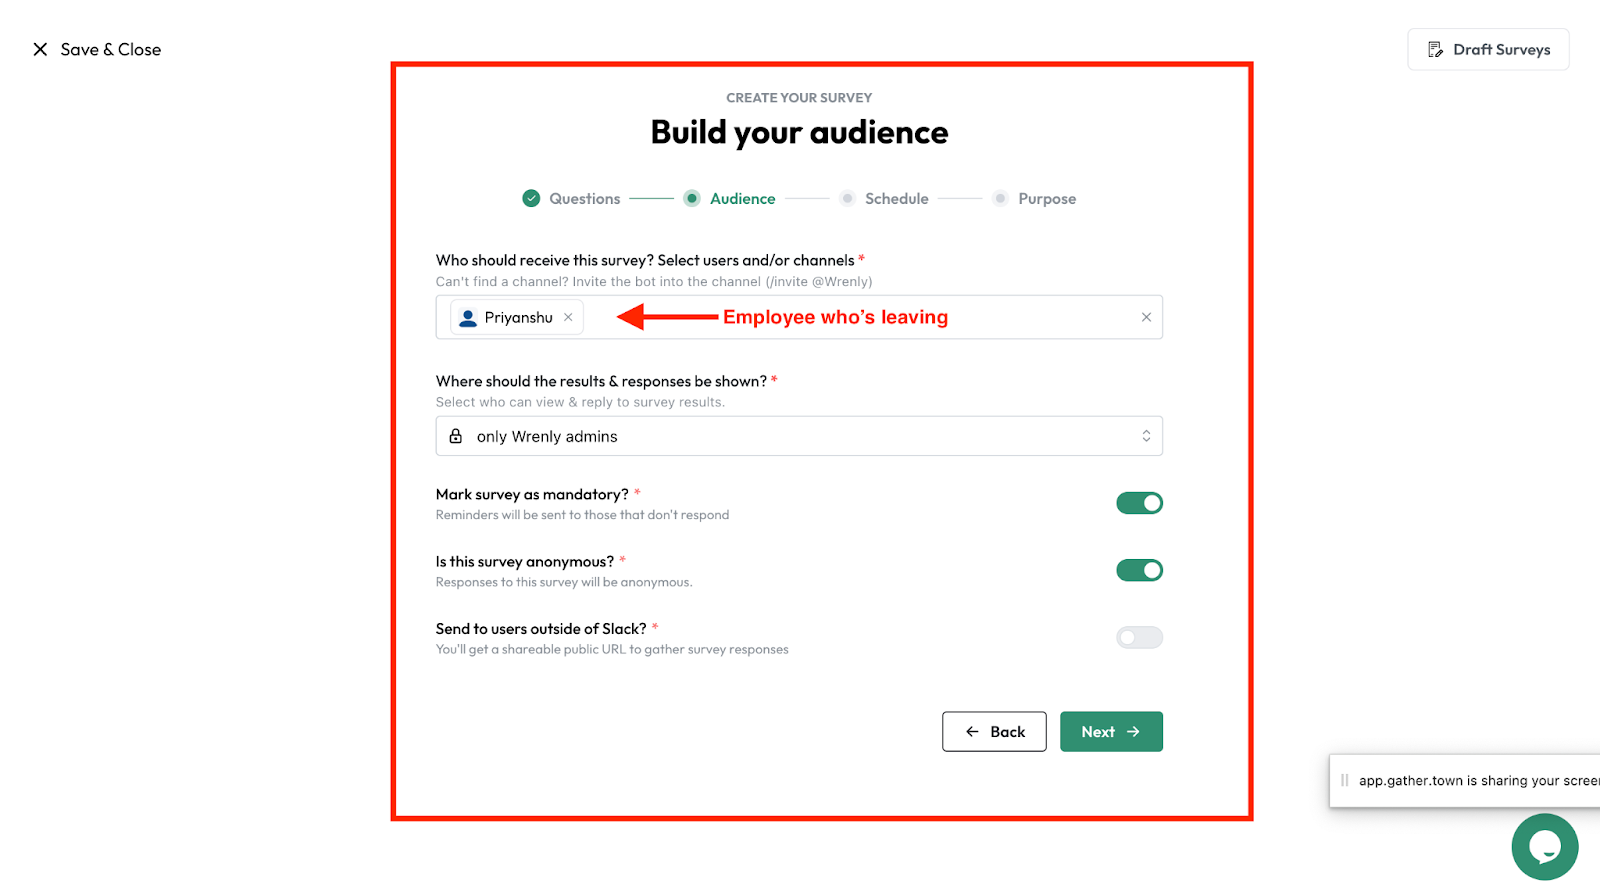Click the 'Save & Close' label
This screenshot has width=1600, height=895.
pos(110,49)
